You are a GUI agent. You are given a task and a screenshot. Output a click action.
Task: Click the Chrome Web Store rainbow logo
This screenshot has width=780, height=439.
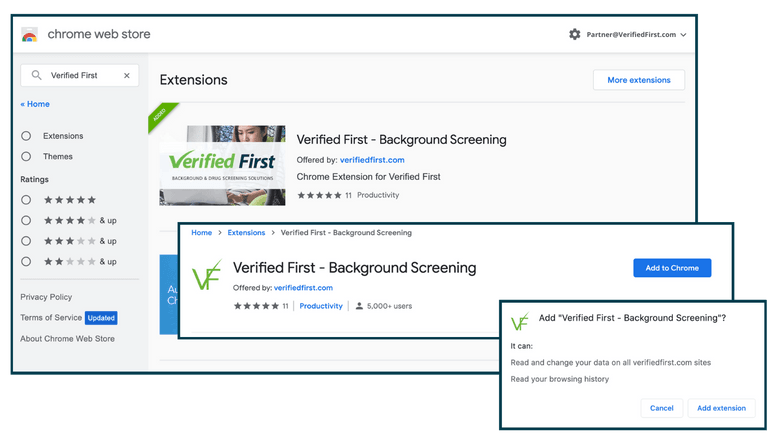[29, 35]
